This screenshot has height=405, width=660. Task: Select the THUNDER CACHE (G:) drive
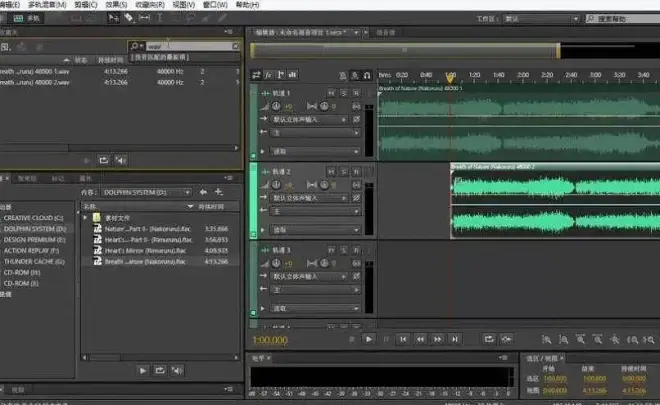coord(35,261)
